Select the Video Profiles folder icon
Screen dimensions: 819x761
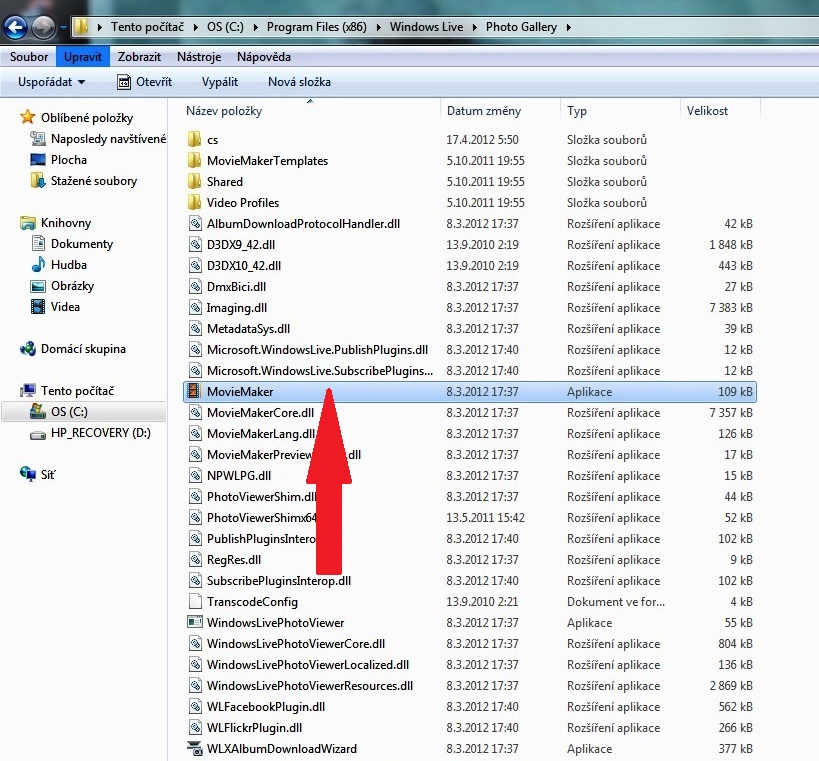(x=194, y=202)
